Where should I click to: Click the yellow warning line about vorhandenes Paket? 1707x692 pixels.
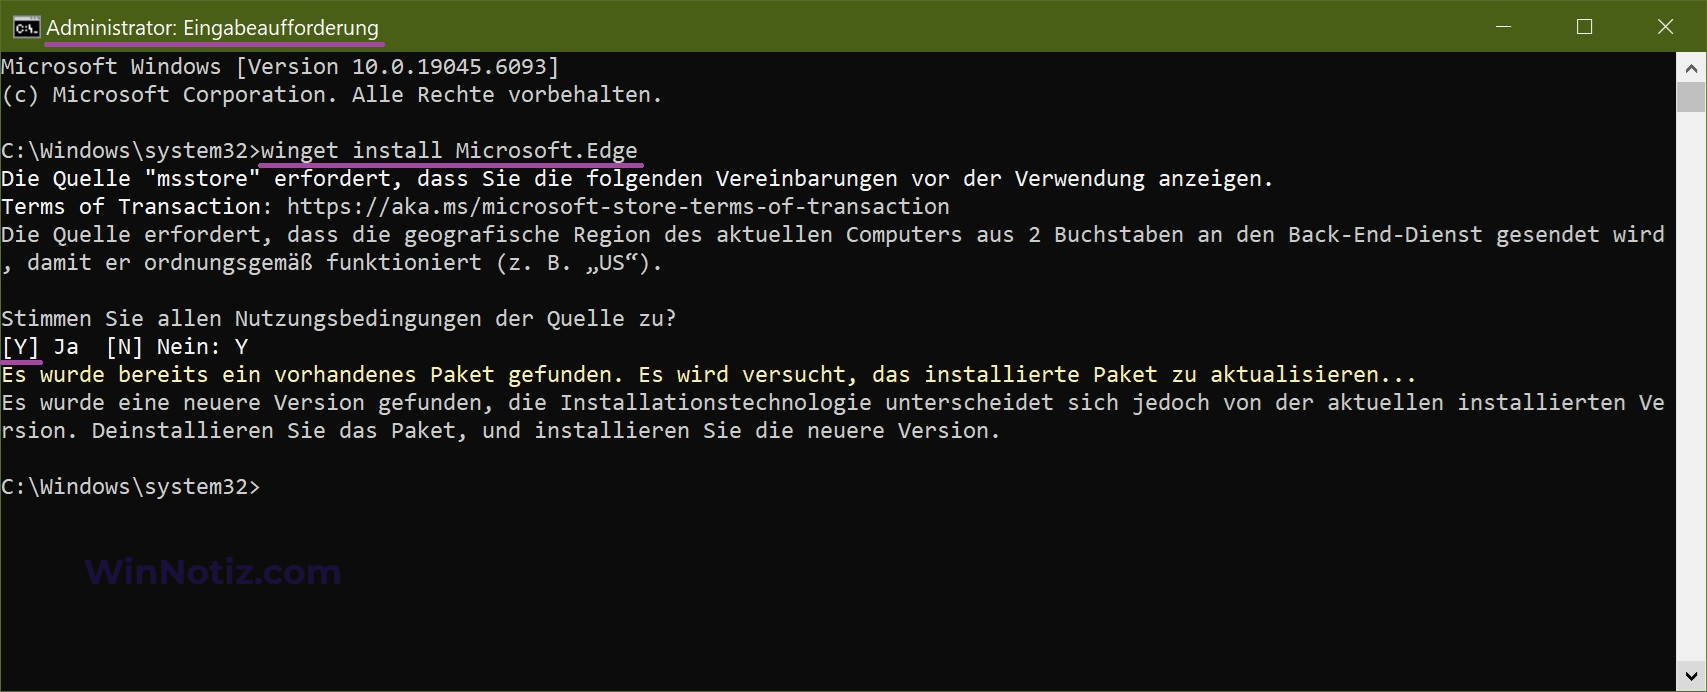click(x=709, y=375)
